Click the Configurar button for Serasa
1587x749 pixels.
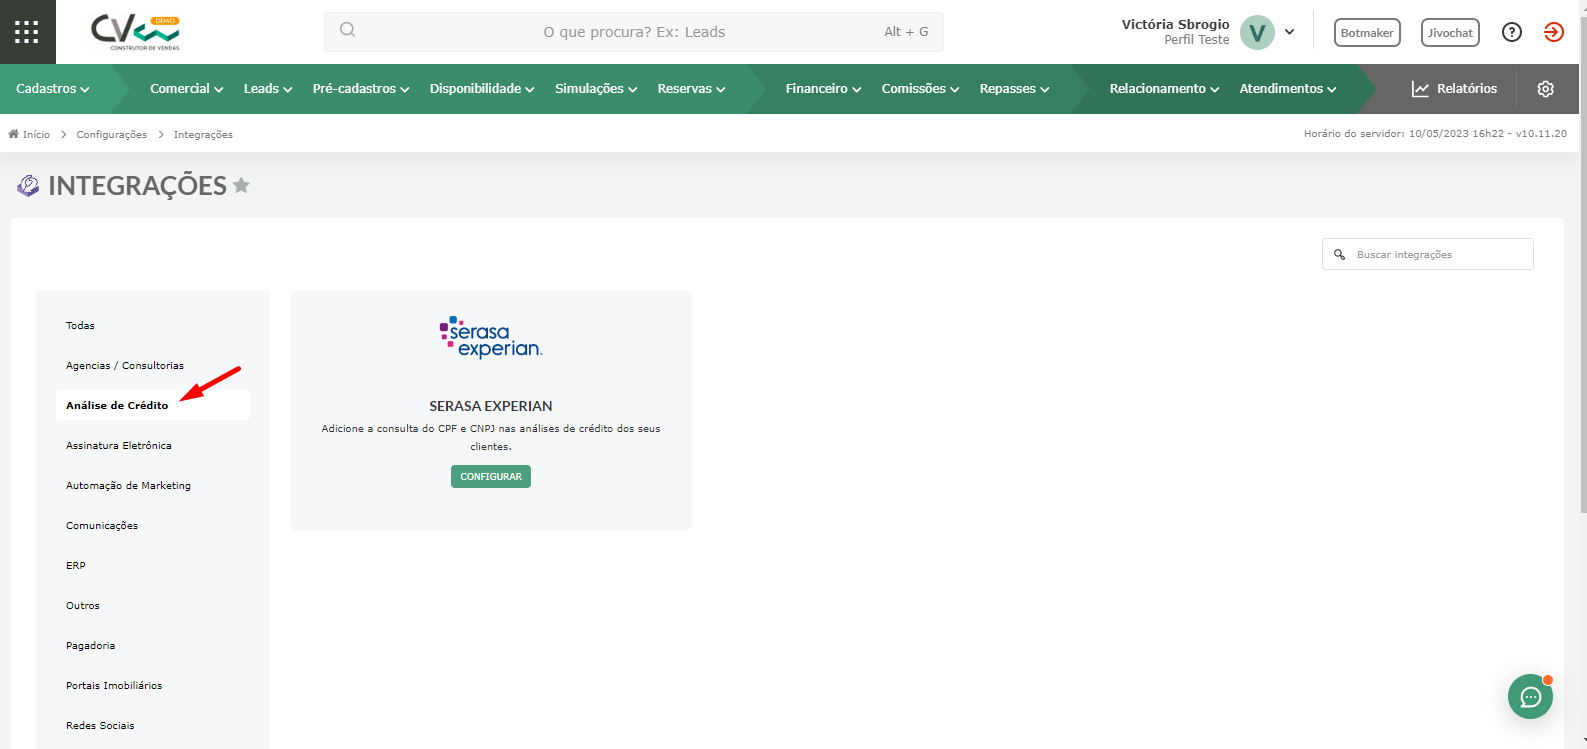pyautogui.click(x=491, y=476)
